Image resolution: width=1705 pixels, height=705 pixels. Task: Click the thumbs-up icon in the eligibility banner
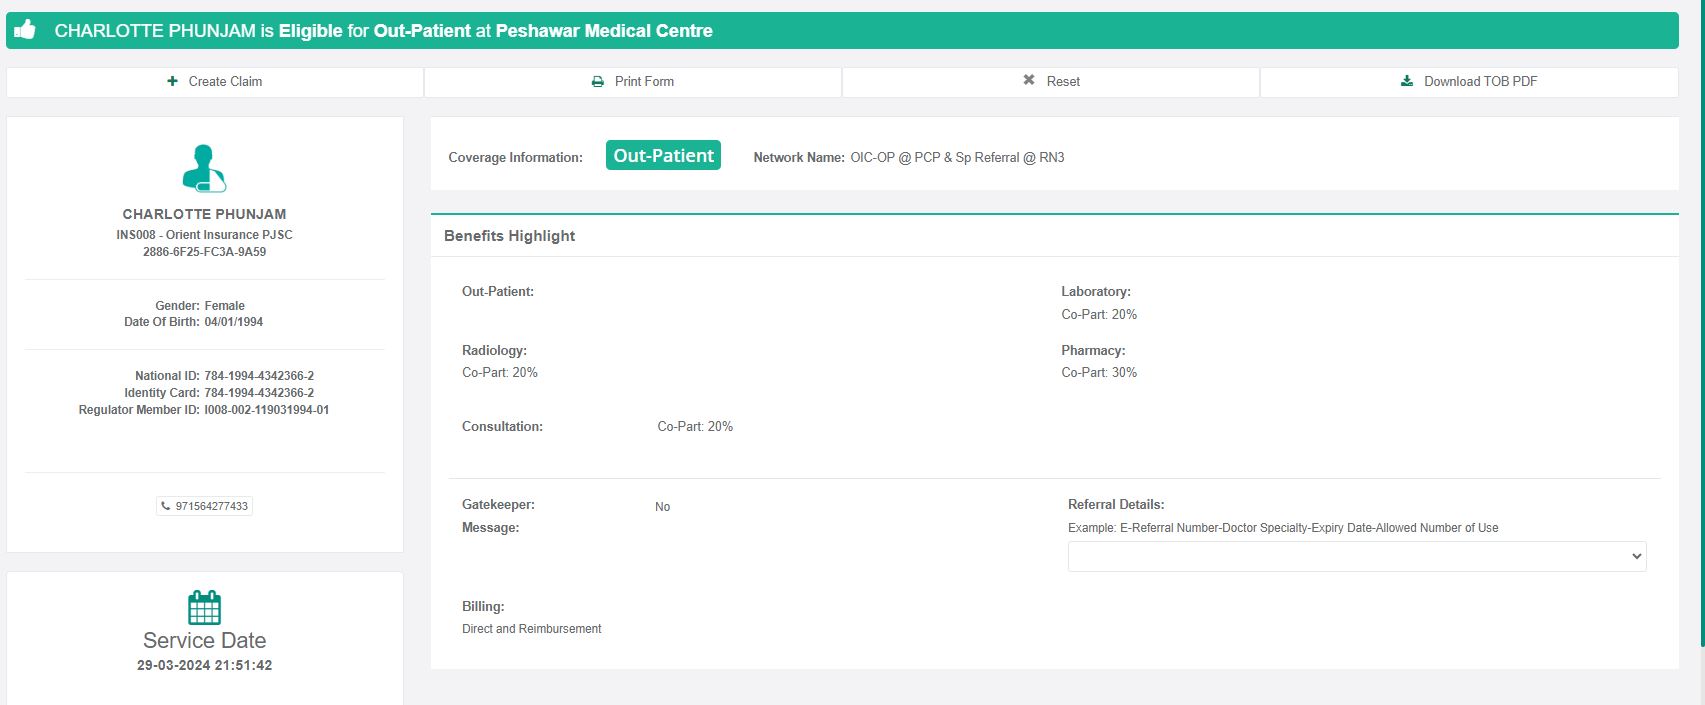tap(26, 30)
